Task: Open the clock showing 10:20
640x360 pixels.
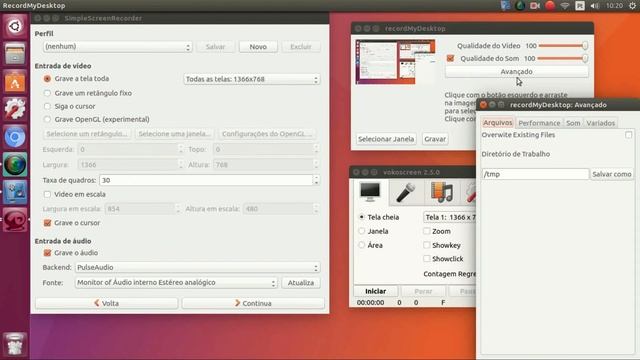Action: [614, 6]
